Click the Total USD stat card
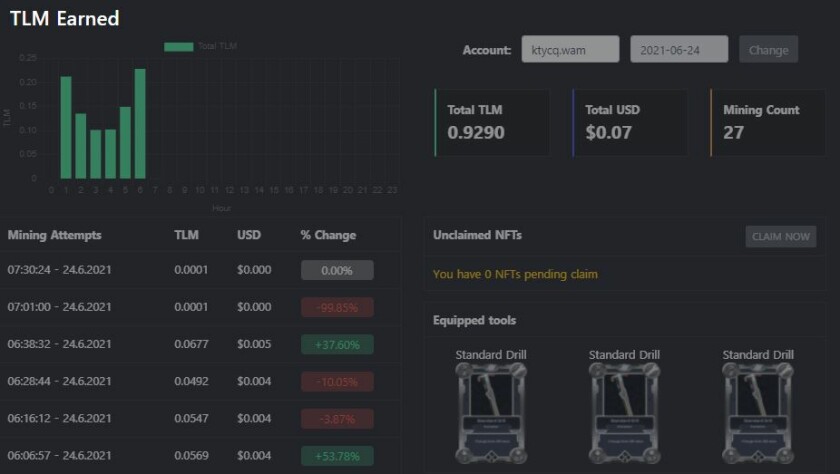The height and width of the screenshot is (474, 840). point(630,122)
